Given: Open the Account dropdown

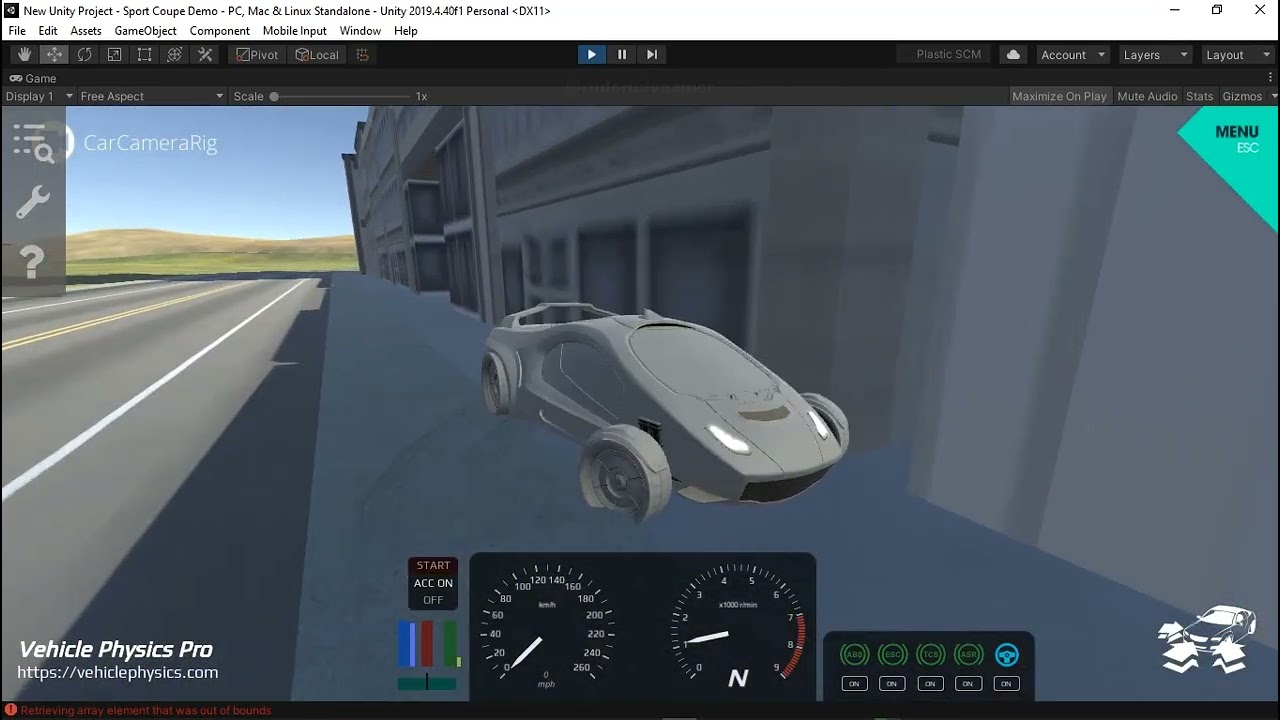Looking at the screenshot, I should click(x=1073, y=55).
